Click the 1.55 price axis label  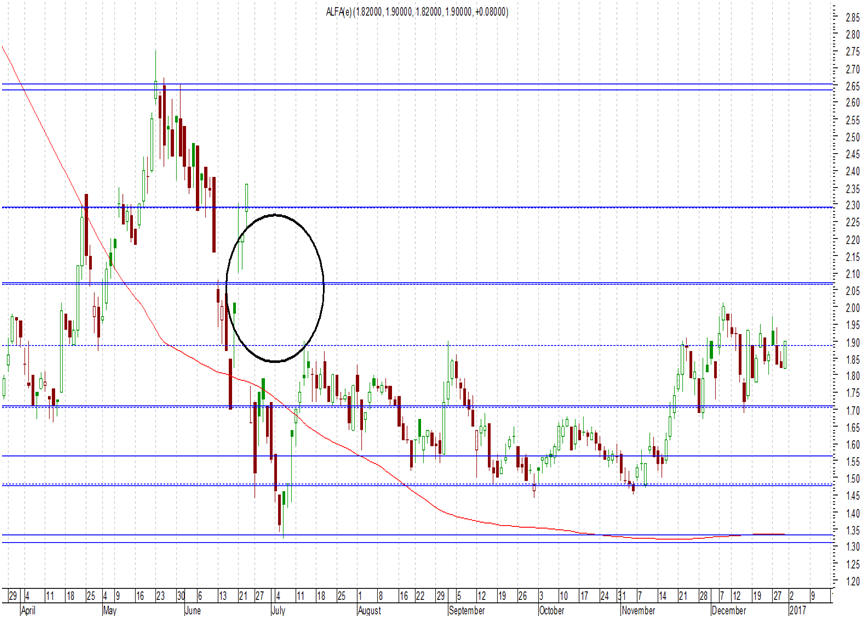pyautogui.click(x=852, y=462)
